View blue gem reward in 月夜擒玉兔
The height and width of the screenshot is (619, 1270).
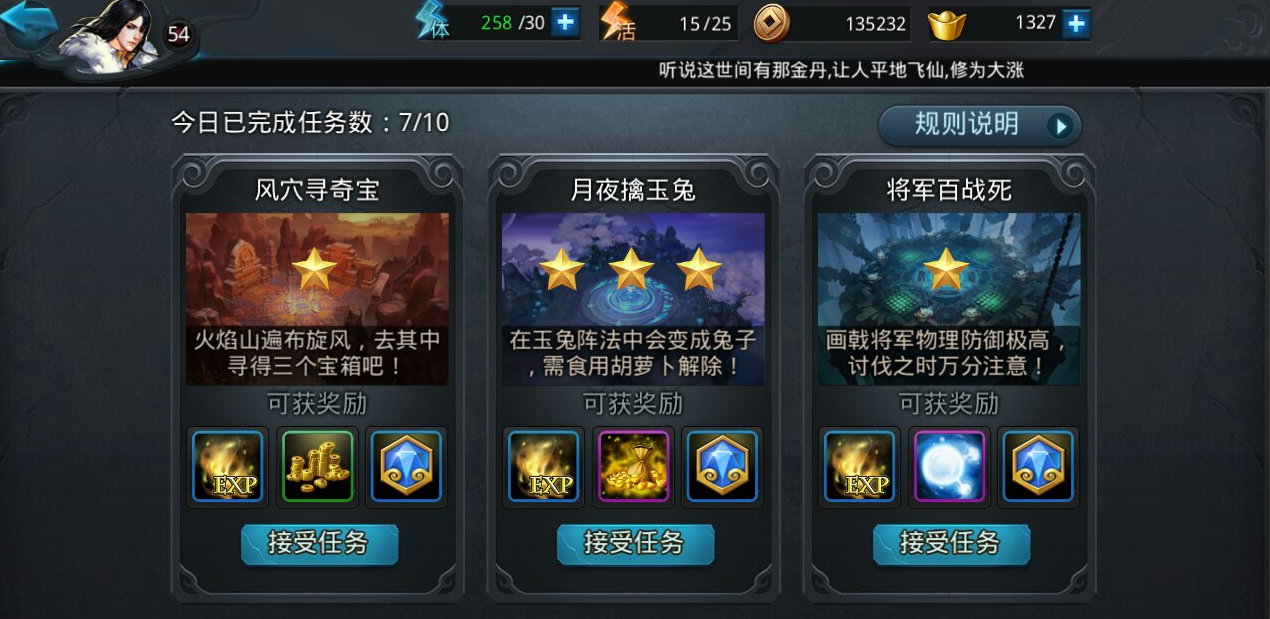tap(721, 466)
